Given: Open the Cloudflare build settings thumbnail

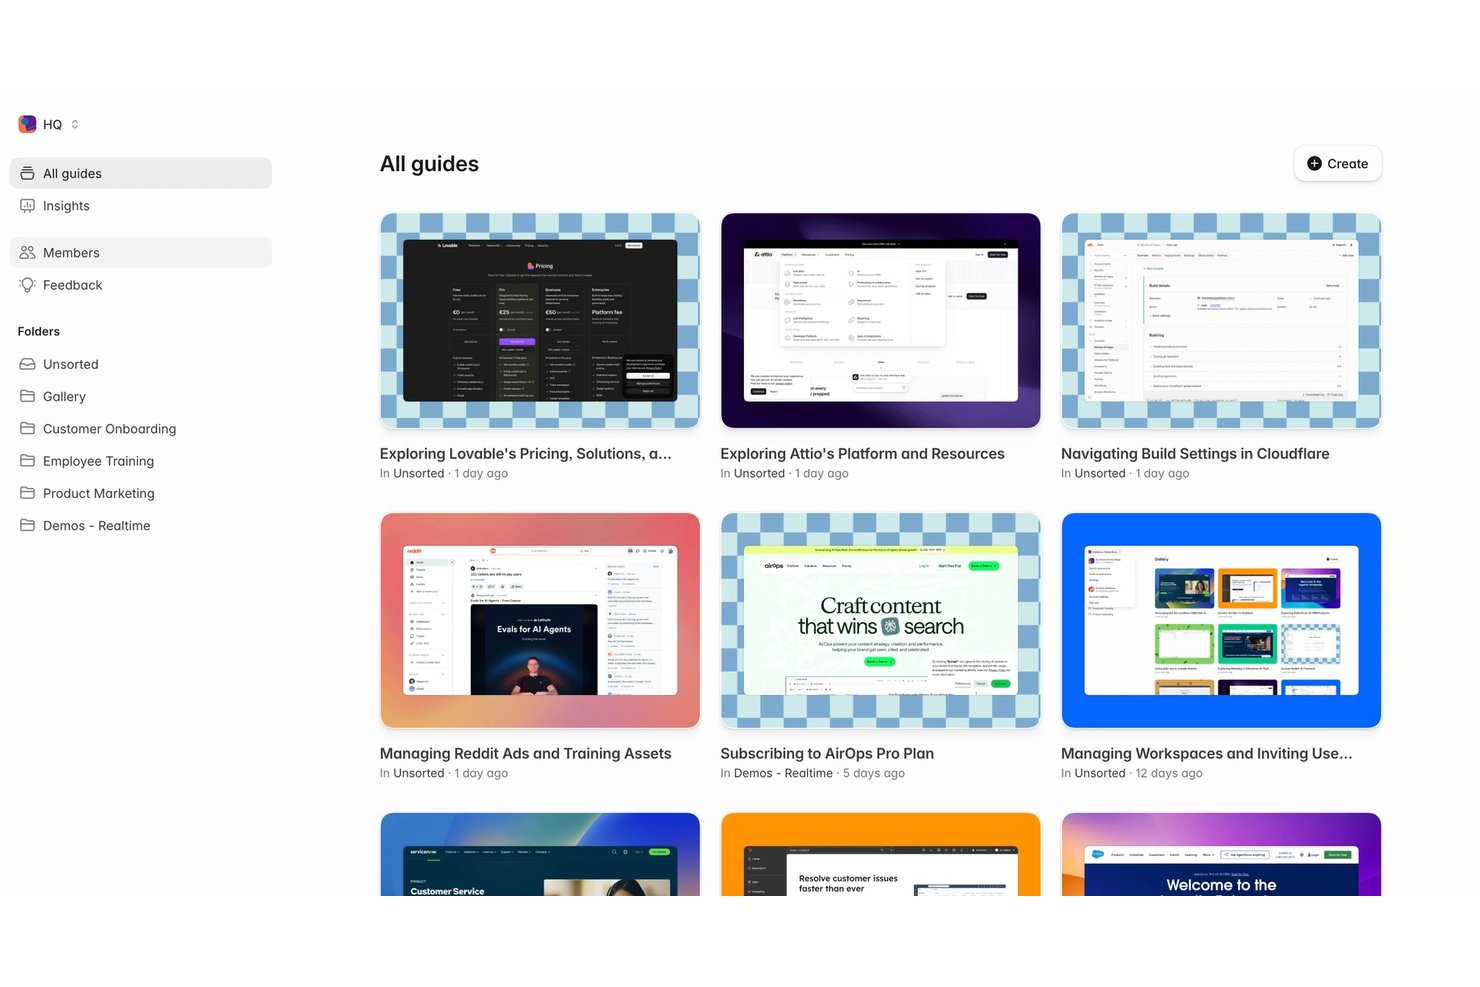Looking at the screenshot, I should [x=1221, y=320].
